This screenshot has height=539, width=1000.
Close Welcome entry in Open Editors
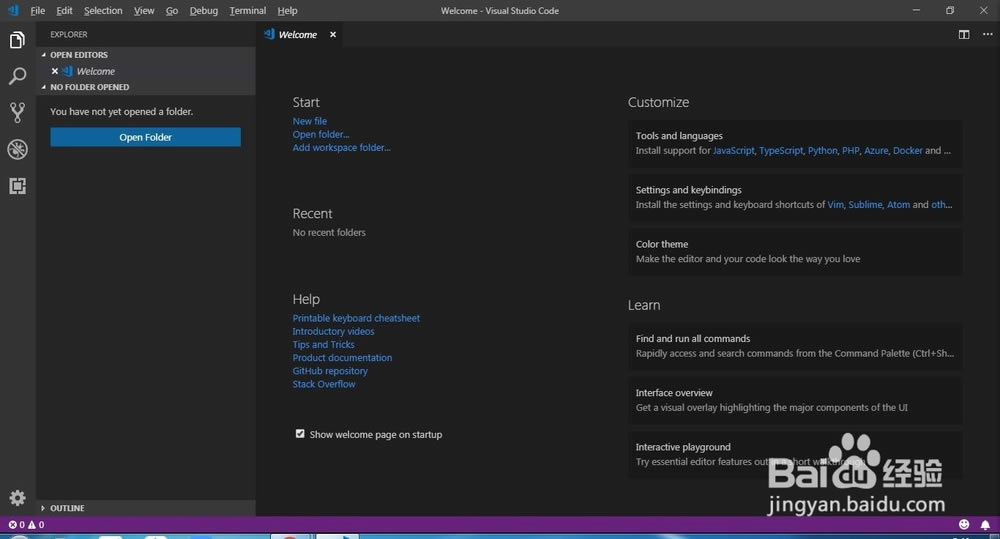pyautogui.click(x=55, y=71)
